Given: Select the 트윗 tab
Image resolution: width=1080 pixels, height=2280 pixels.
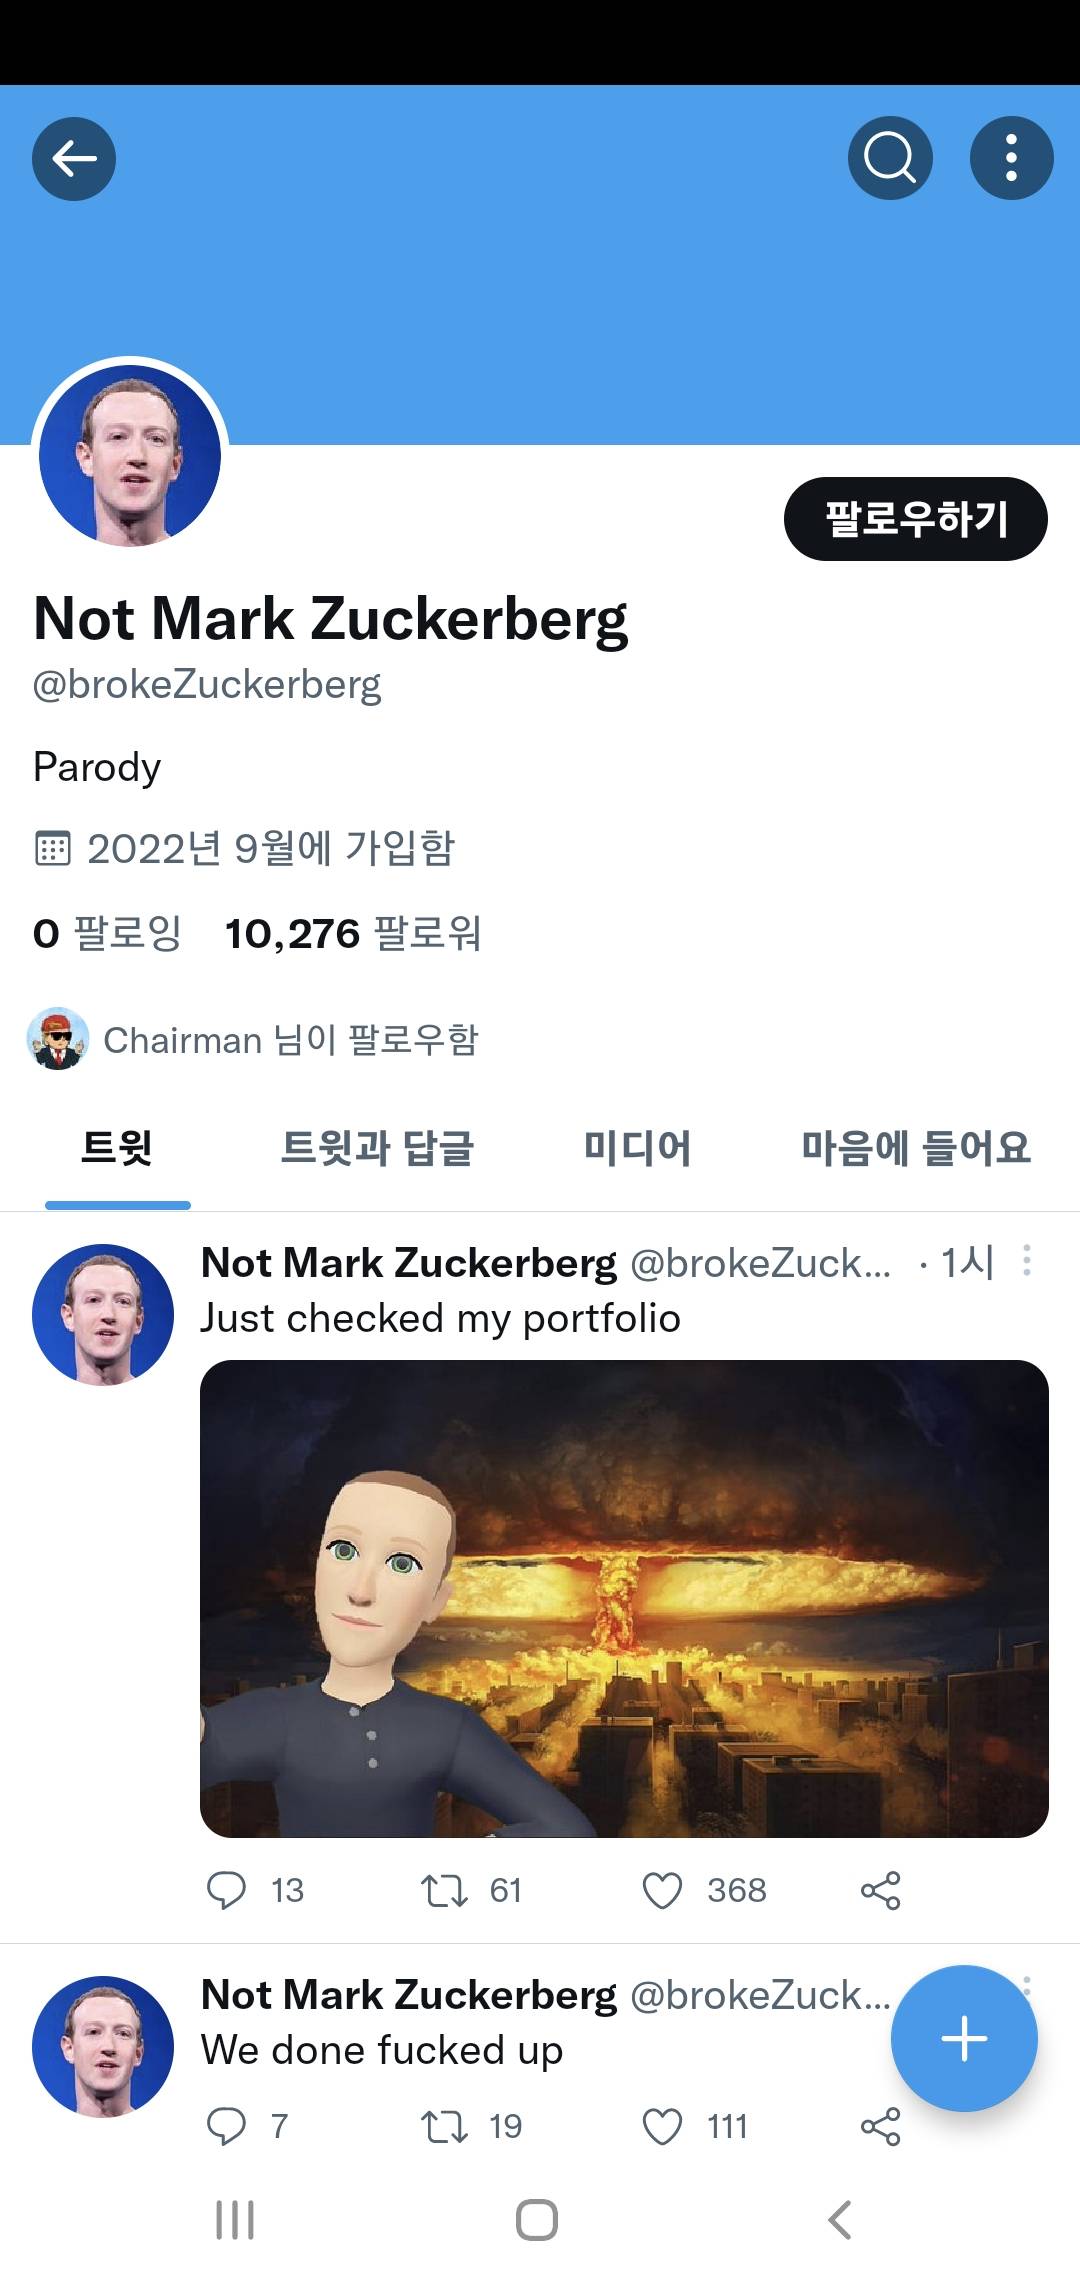Looking at the screenshot, I should [117, 1148].
